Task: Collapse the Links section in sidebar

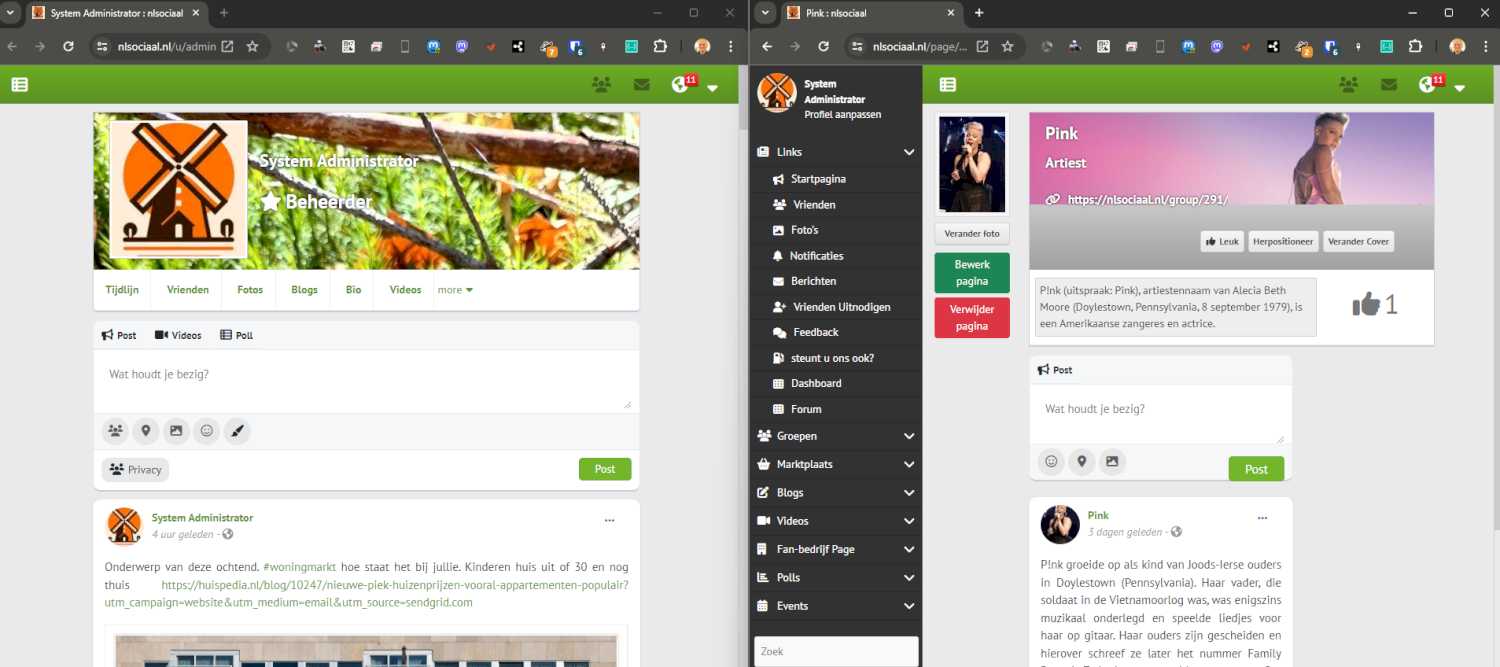Action: click(908, 152)
